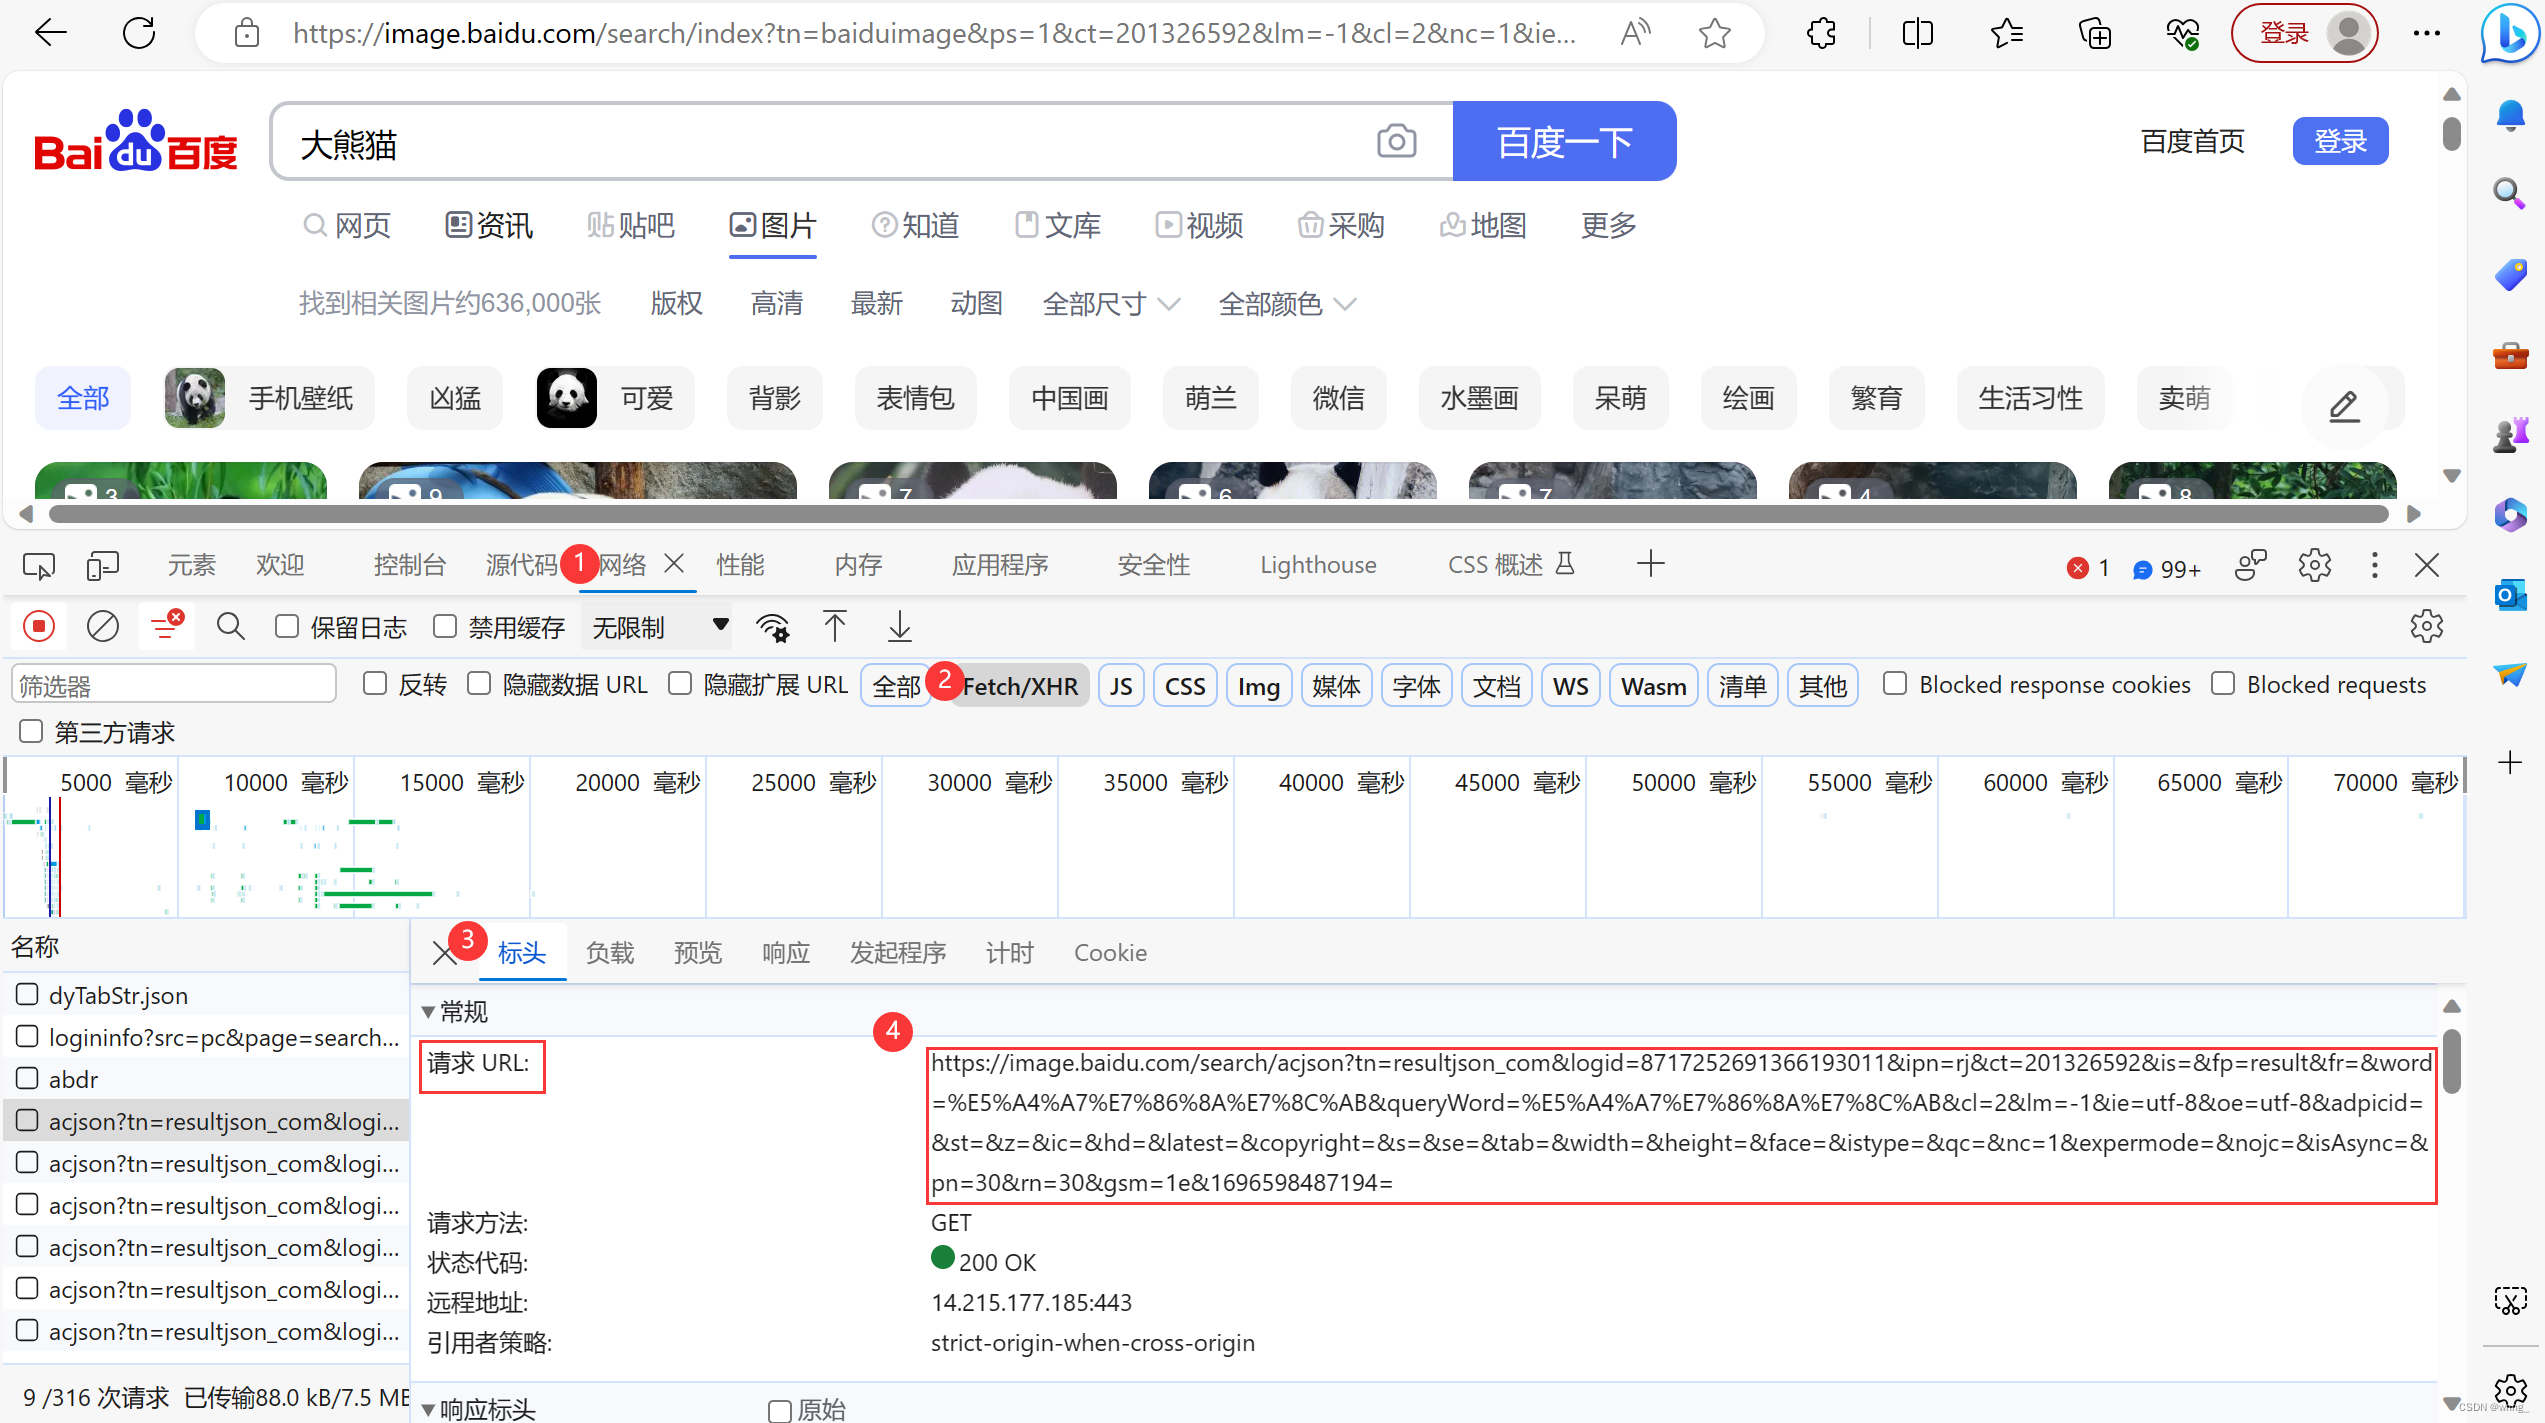Image resolution: width=2545 pixels, height=1423 pixels.
Task: Enable the 保留日志 checkbox
Action: 287,627
